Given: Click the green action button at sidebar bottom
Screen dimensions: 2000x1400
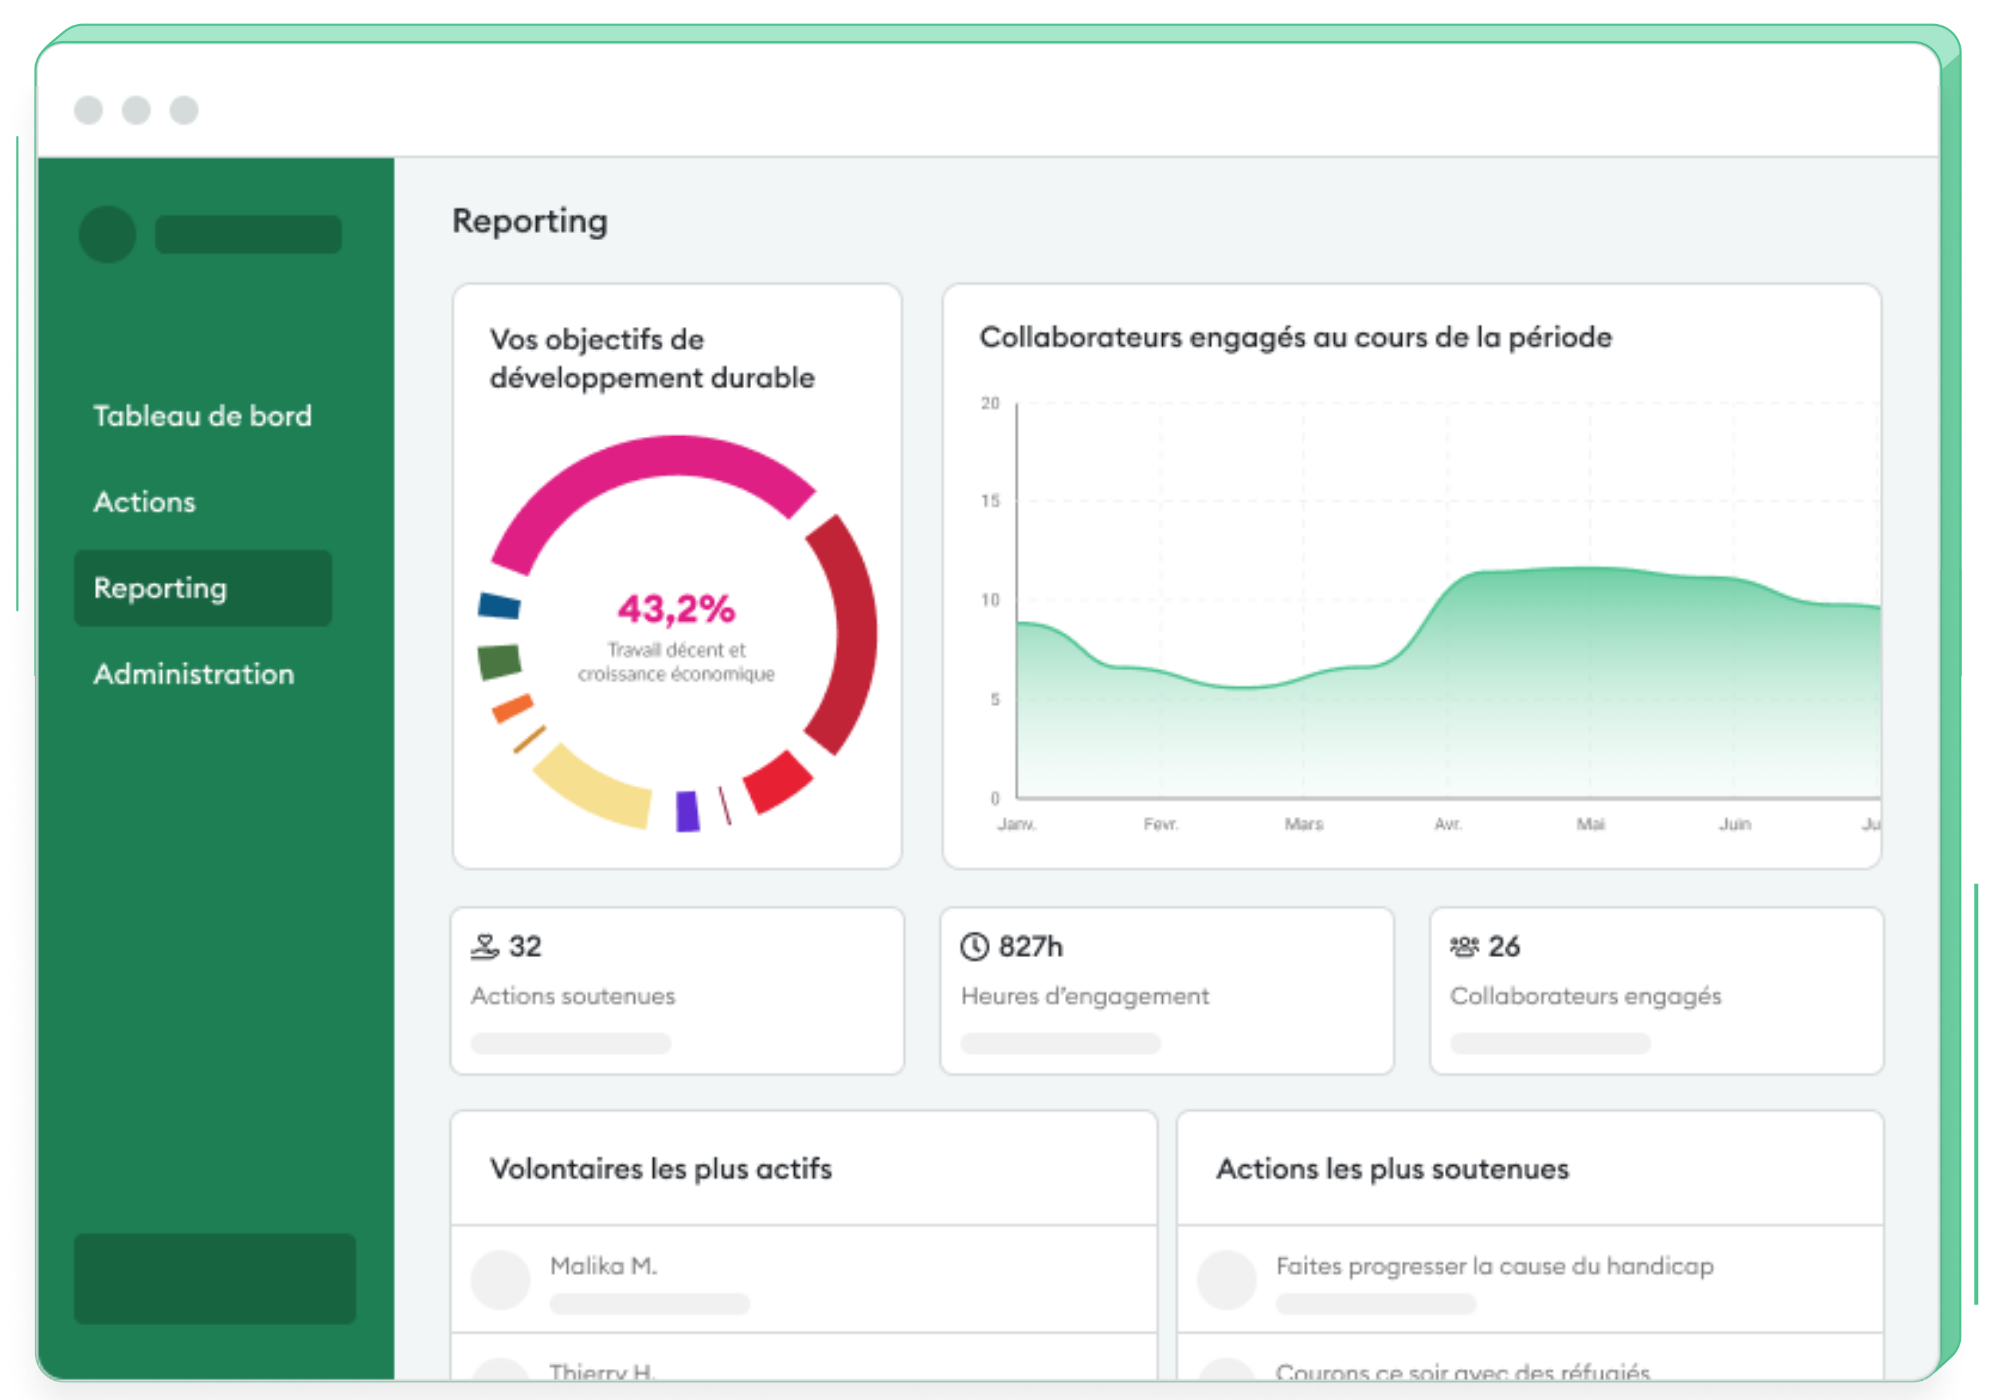Looking at the screenshot, I should (213, 1280).
